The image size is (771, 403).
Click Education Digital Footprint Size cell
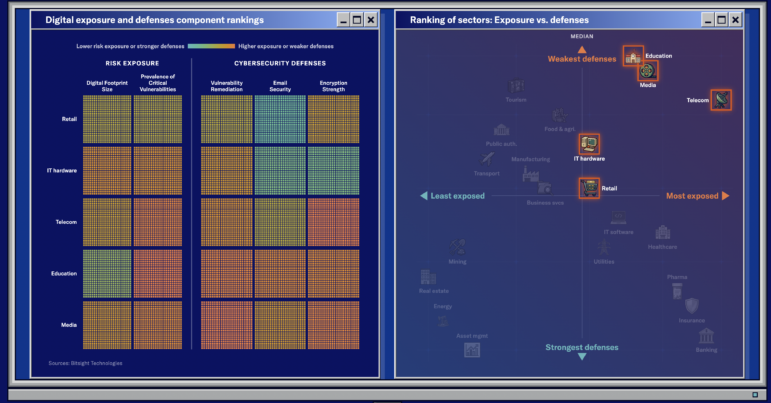[x=107, y=274]
